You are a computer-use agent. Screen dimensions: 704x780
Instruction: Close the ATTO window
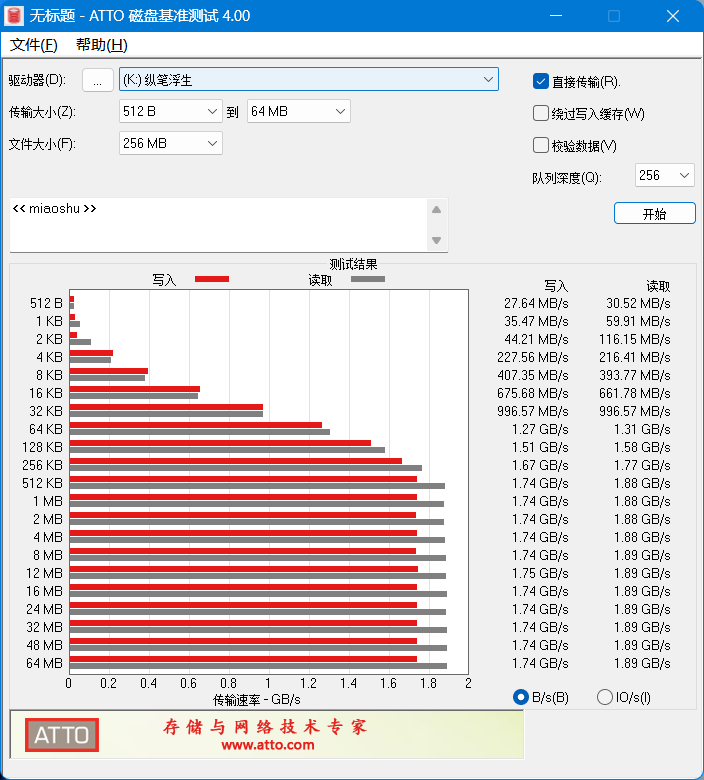(x=673, y=16)
